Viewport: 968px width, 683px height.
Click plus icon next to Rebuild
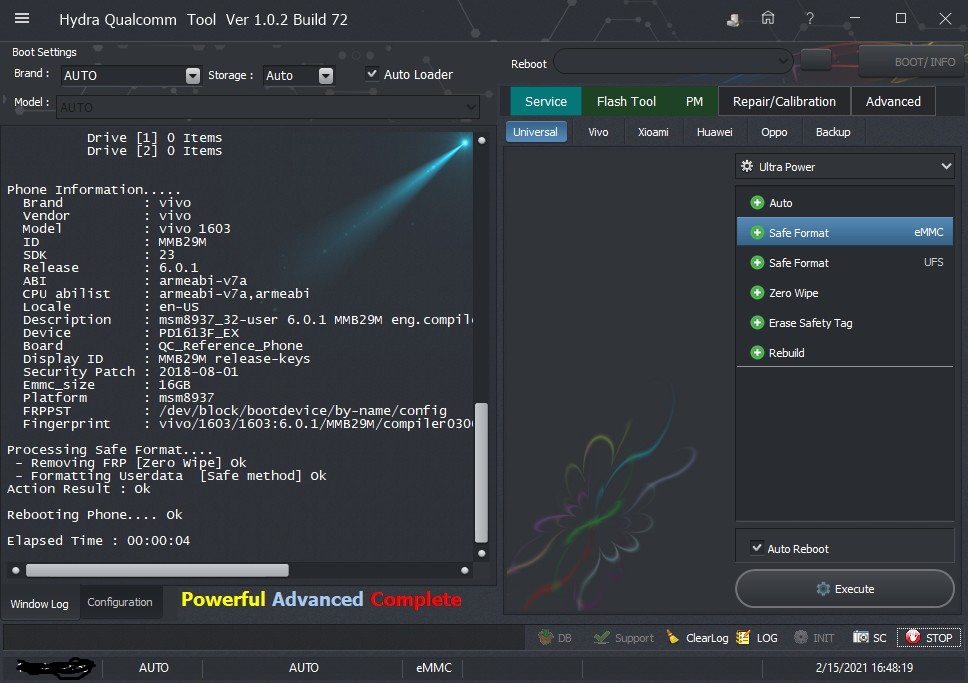click(x=757, y=353)
